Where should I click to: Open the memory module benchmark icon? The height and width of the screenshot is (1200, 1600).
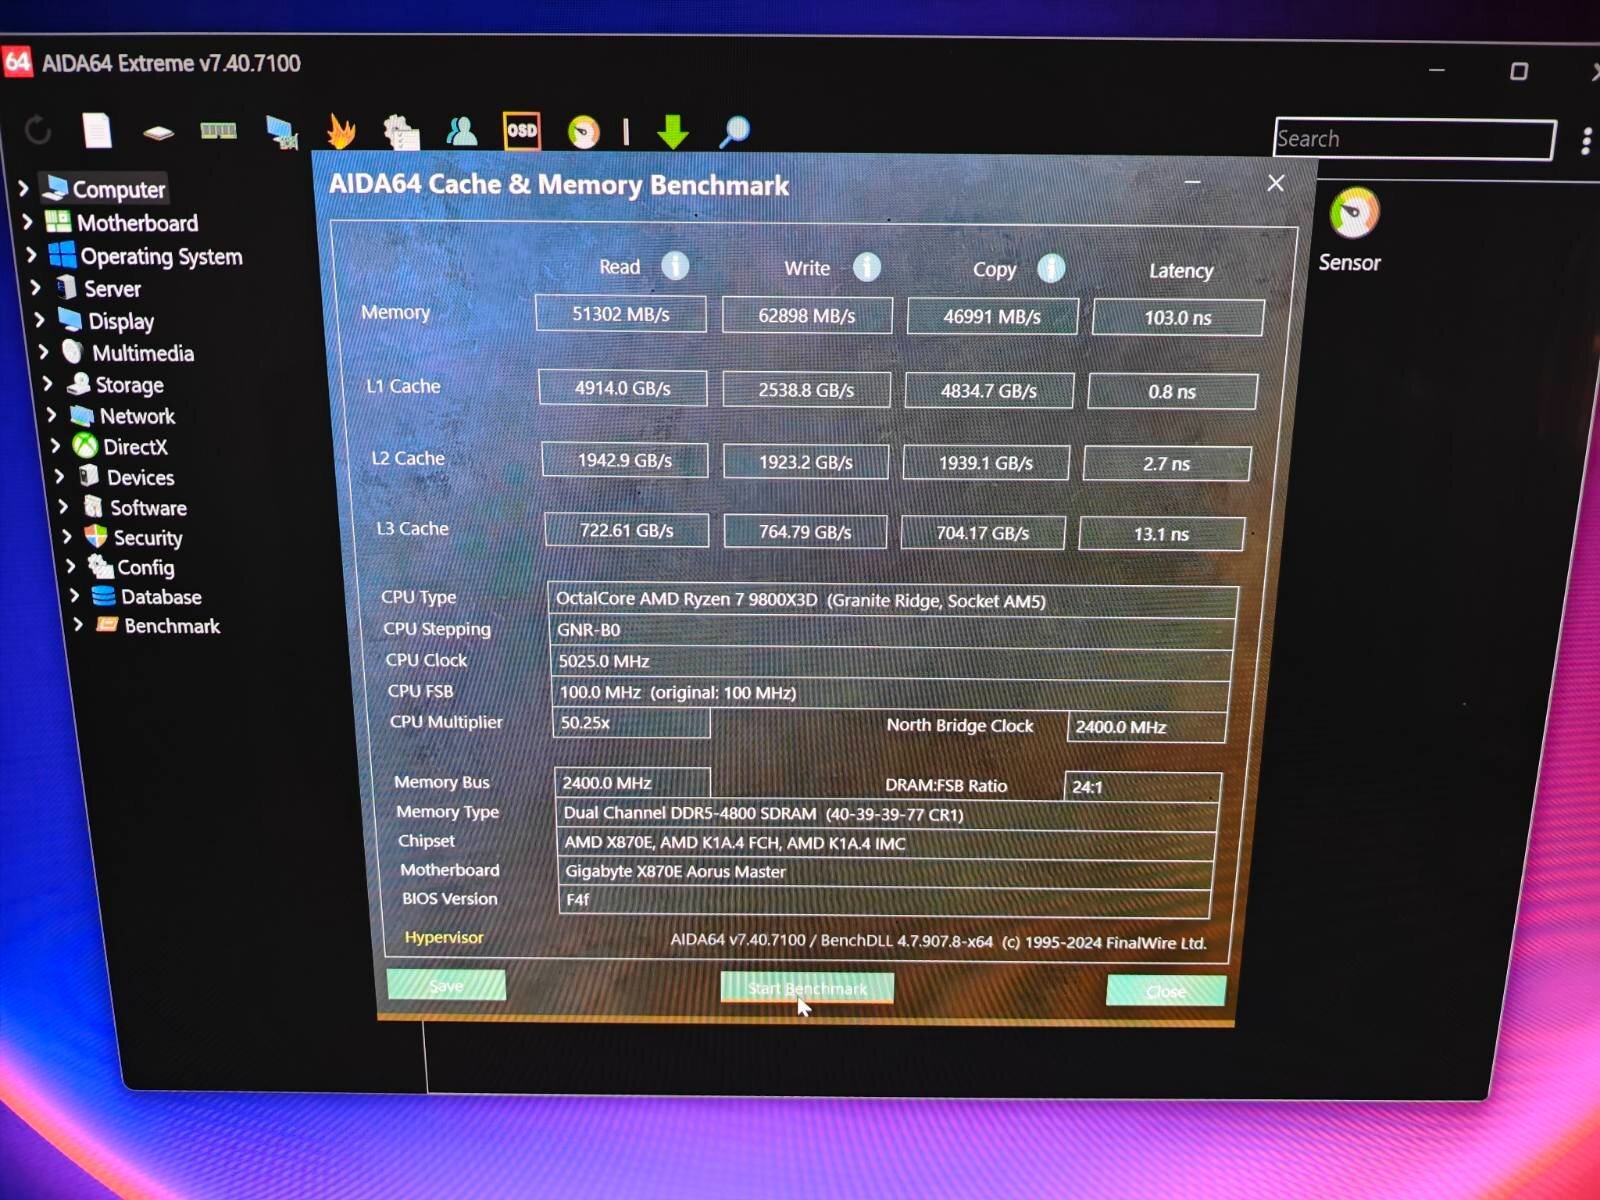pos(218,131)
